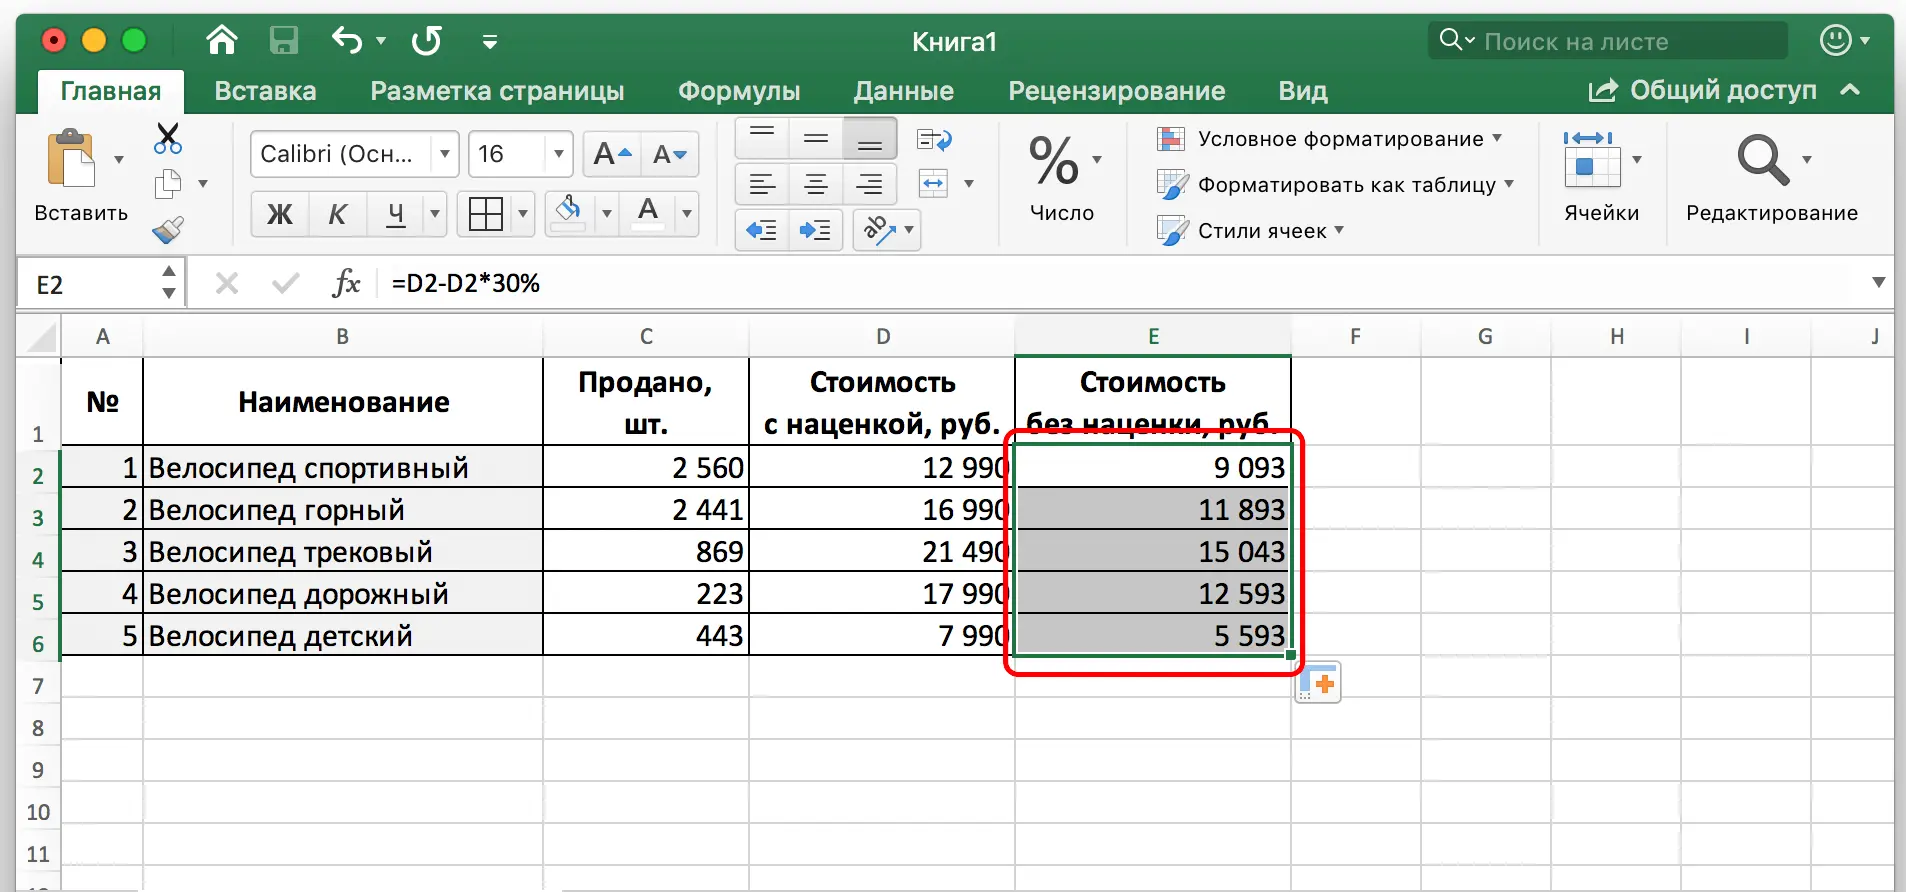This screenshot has width=1906, height=892.
Task: Expand the formula bar
Action: [1878, 283]
